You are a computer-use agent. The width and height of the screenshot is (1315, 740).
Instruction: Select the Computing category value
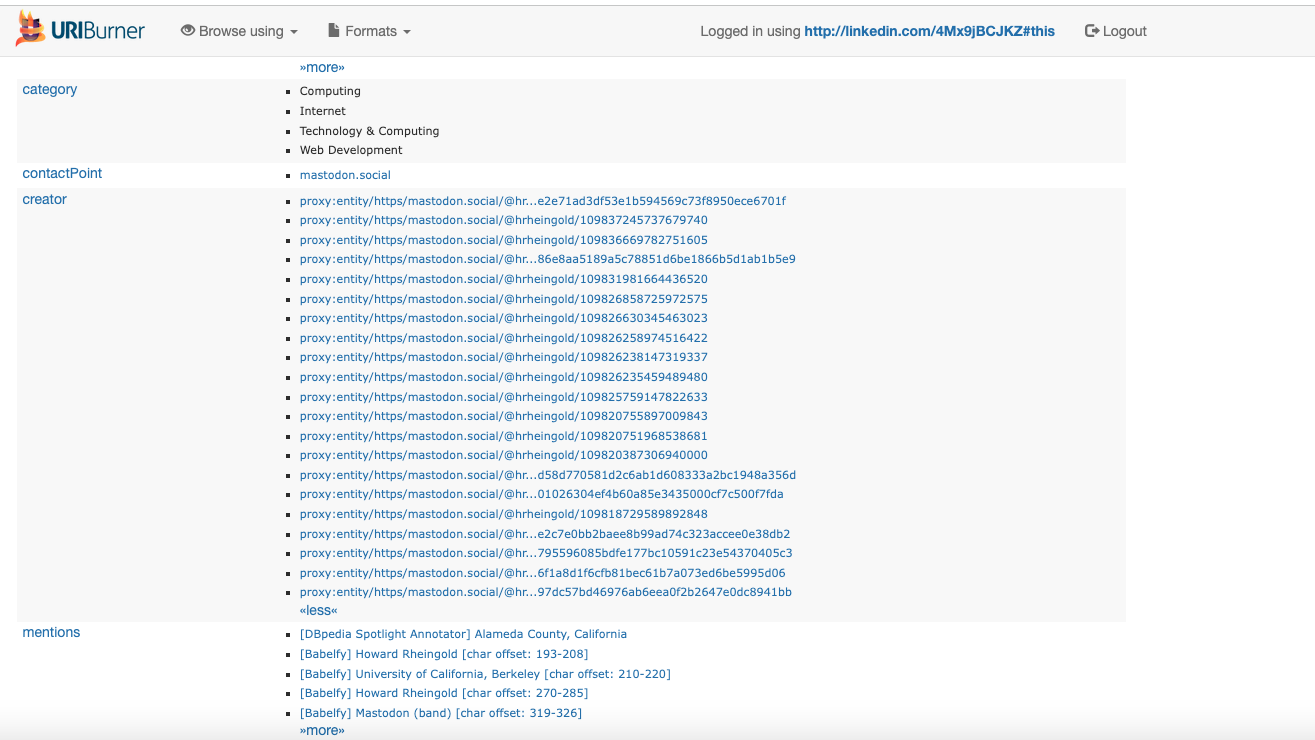pyautogui.click(x=330, y=91)
